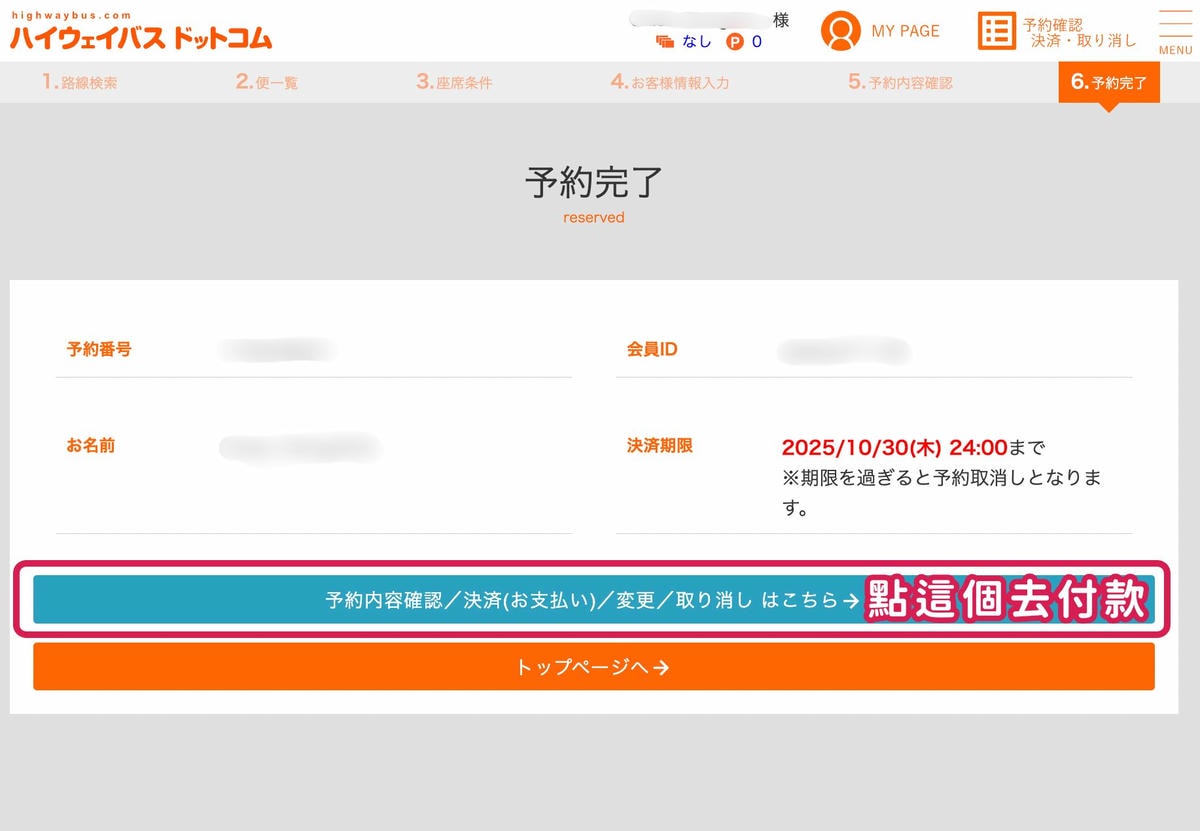Click deadline 2025/10/30(木) 24:00 text
This screenshot has height=831, width=1200.
[x=894, y=447]
